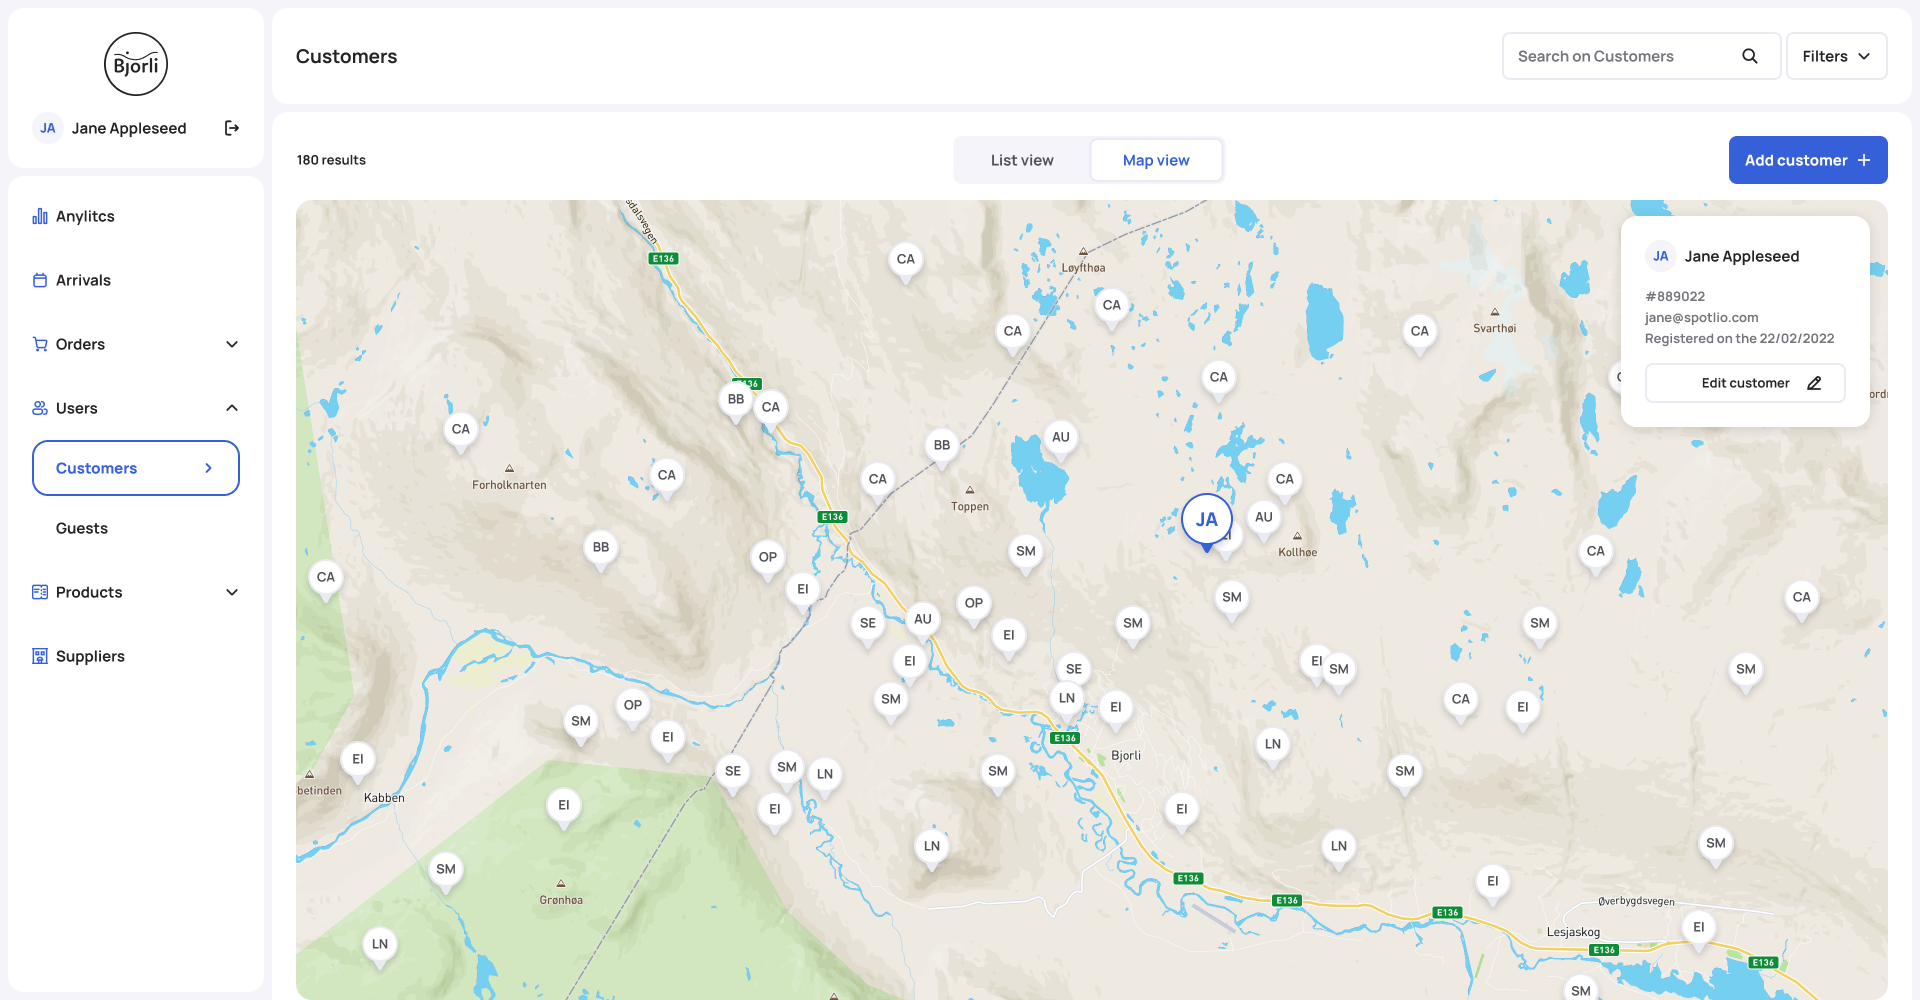Open the Guests submenu item
Screen dimensions: 1920x1000
point(82,528)
